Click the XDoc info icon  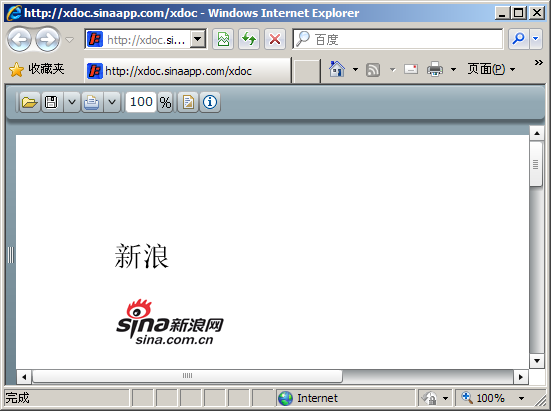[x=210, y=102]
